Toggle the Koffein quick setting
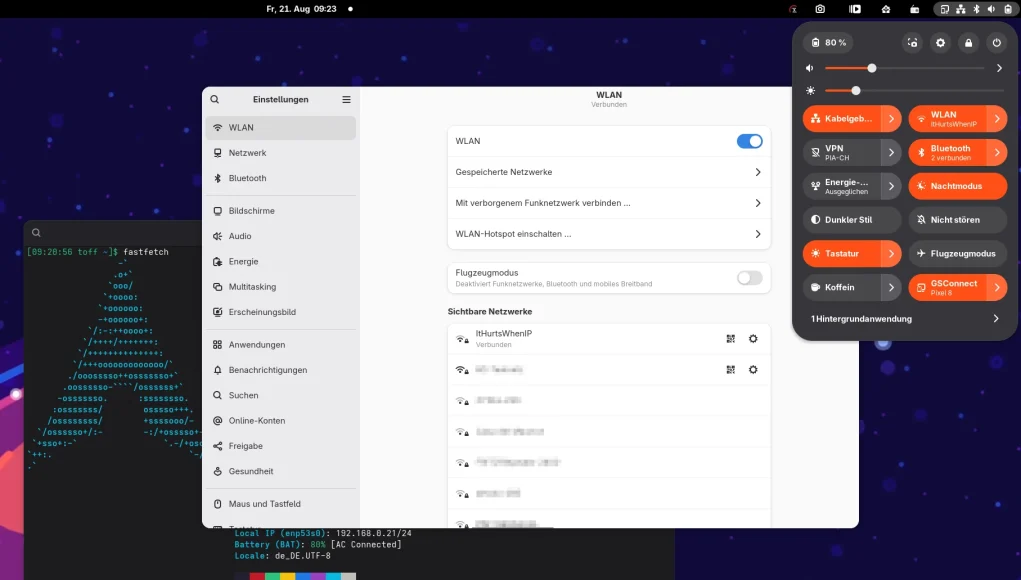 point(842,288)
